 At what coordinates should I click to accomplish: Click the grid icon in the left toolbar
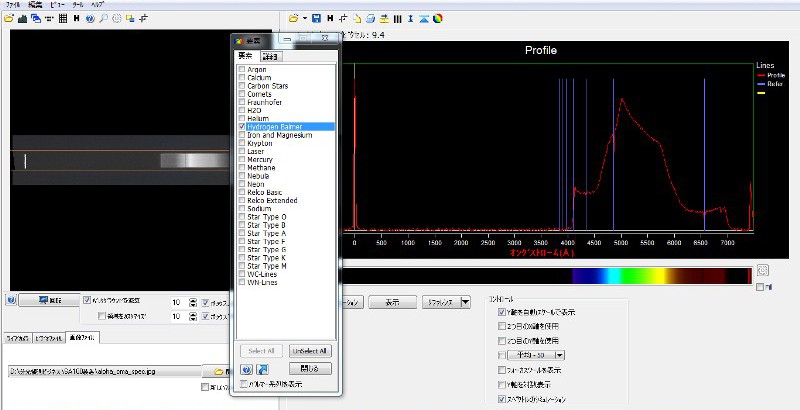64,18
